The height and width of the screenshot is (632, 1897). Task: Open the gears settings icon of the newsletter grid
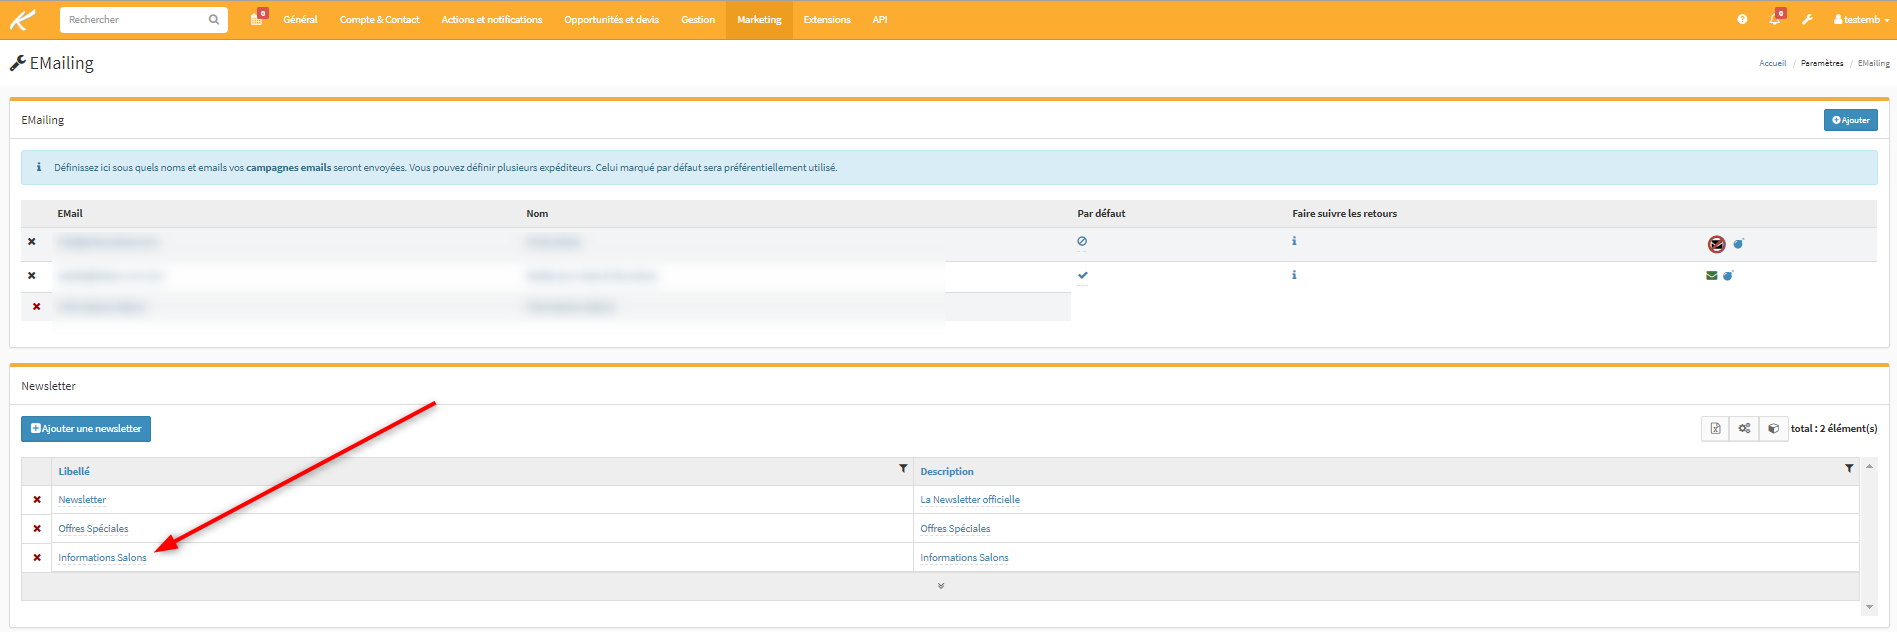[1745, 428]
